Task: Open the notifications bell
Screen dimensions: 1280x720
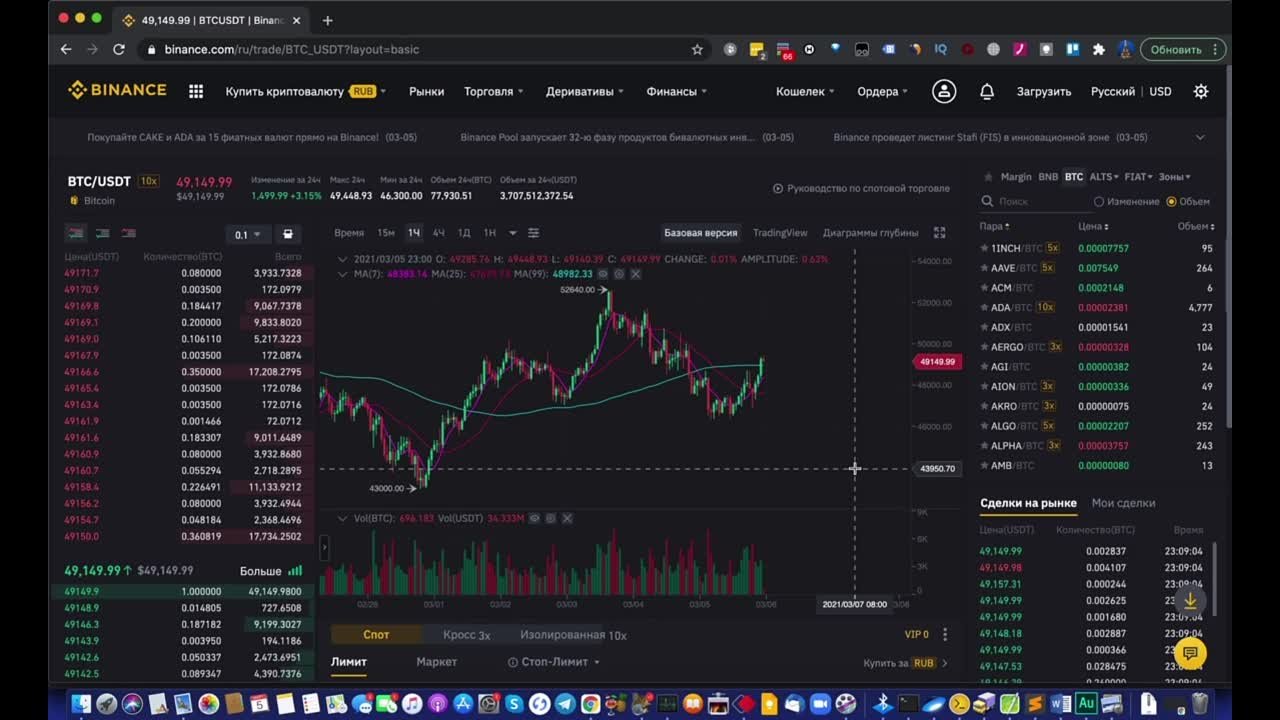Action: click(x=987, y=91)
